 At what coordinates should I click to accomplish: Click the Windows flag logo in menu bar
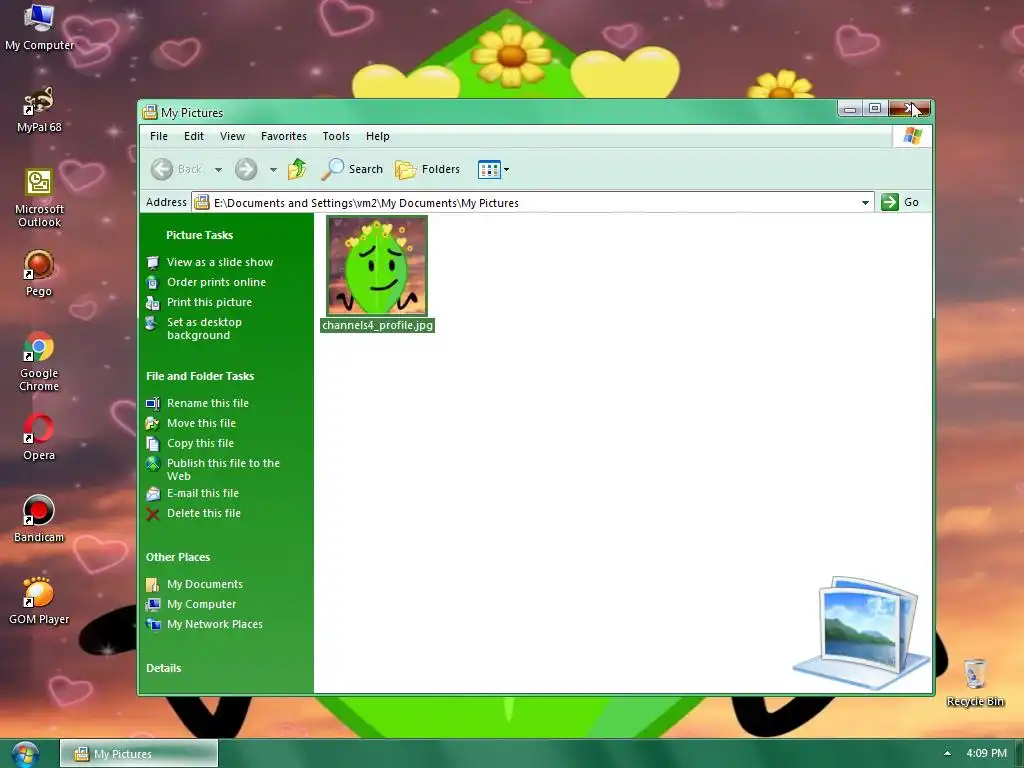coord(912,136)
